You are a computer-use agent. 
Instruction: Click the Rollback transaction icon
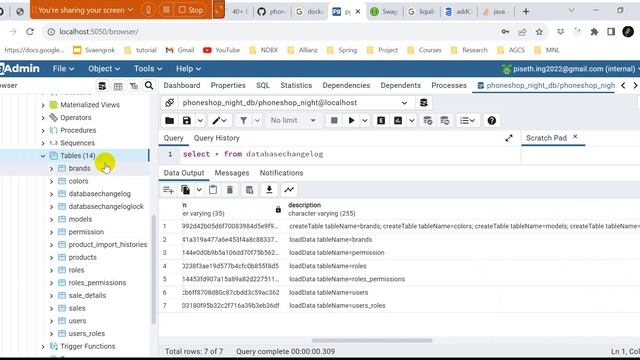[444, 120]
